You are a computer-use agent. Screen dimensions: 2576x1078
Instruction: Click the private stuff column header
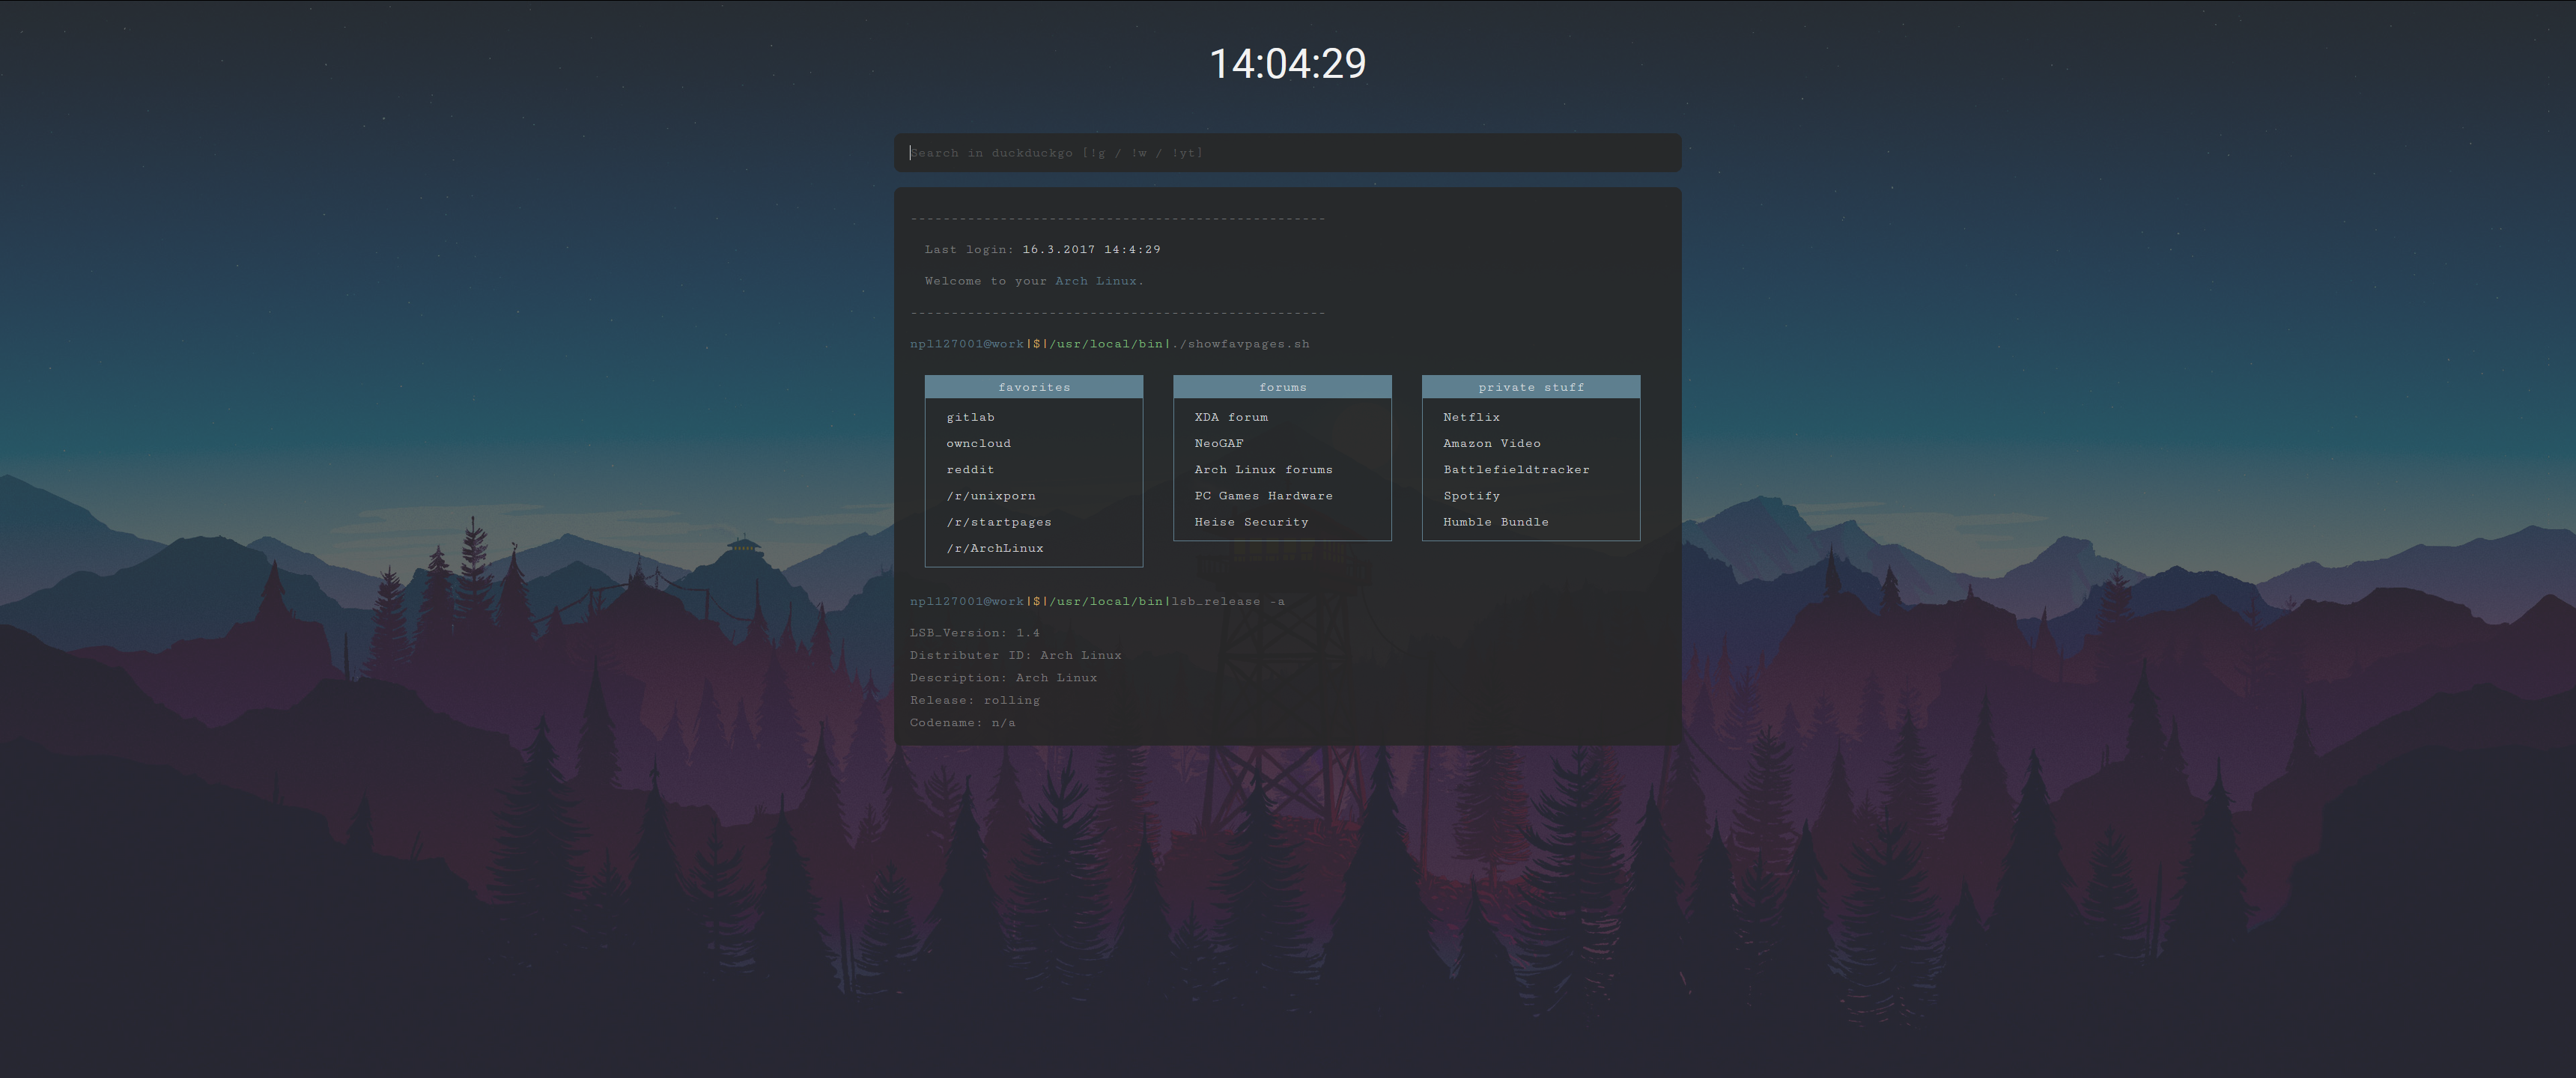click(1530, 387)
